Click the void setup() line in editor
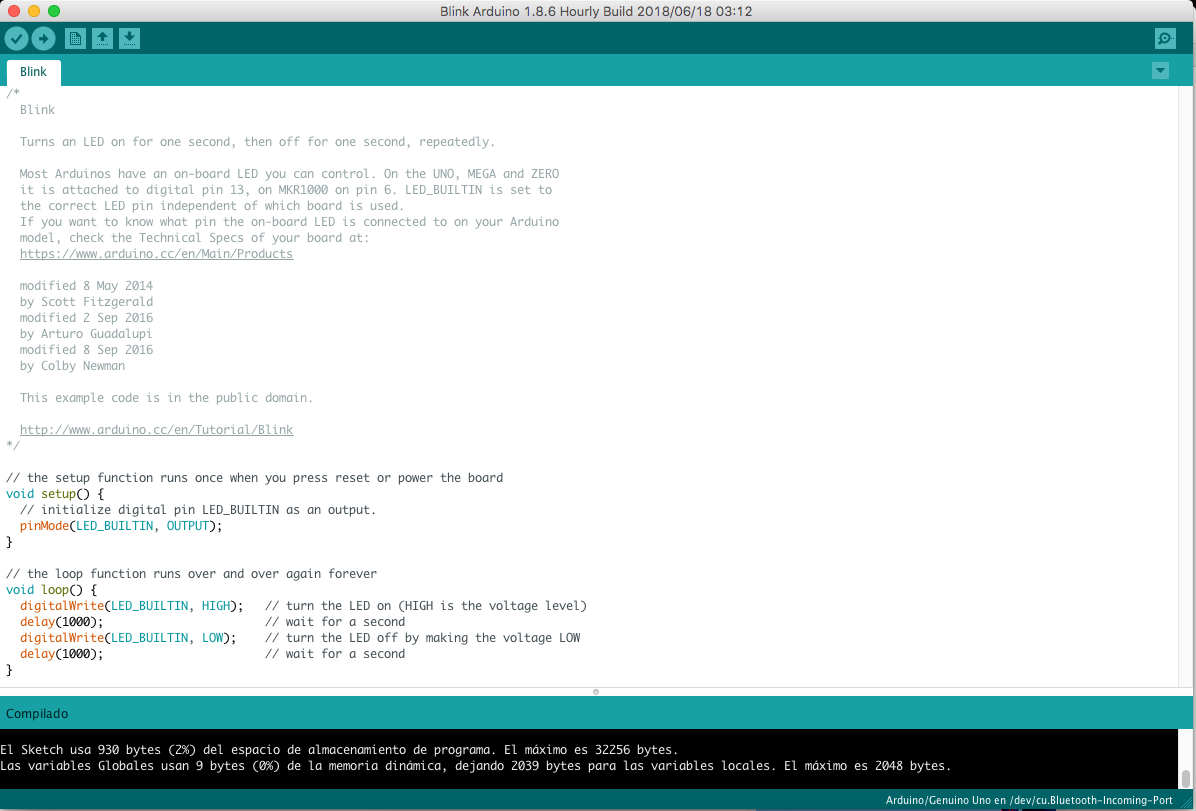The width and height of the screenshot is (1196, 811). (55, 494)
